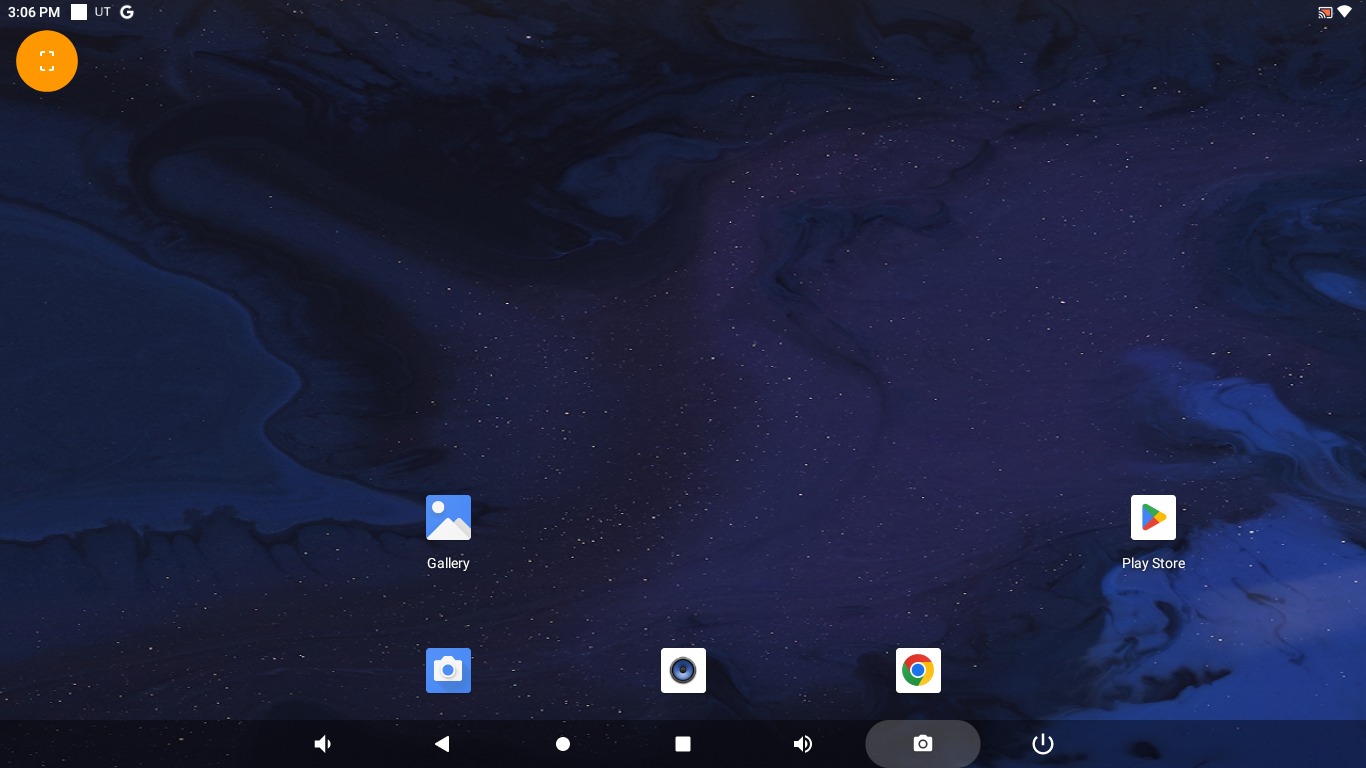Click the Google G notification icon

click(126, 12)
